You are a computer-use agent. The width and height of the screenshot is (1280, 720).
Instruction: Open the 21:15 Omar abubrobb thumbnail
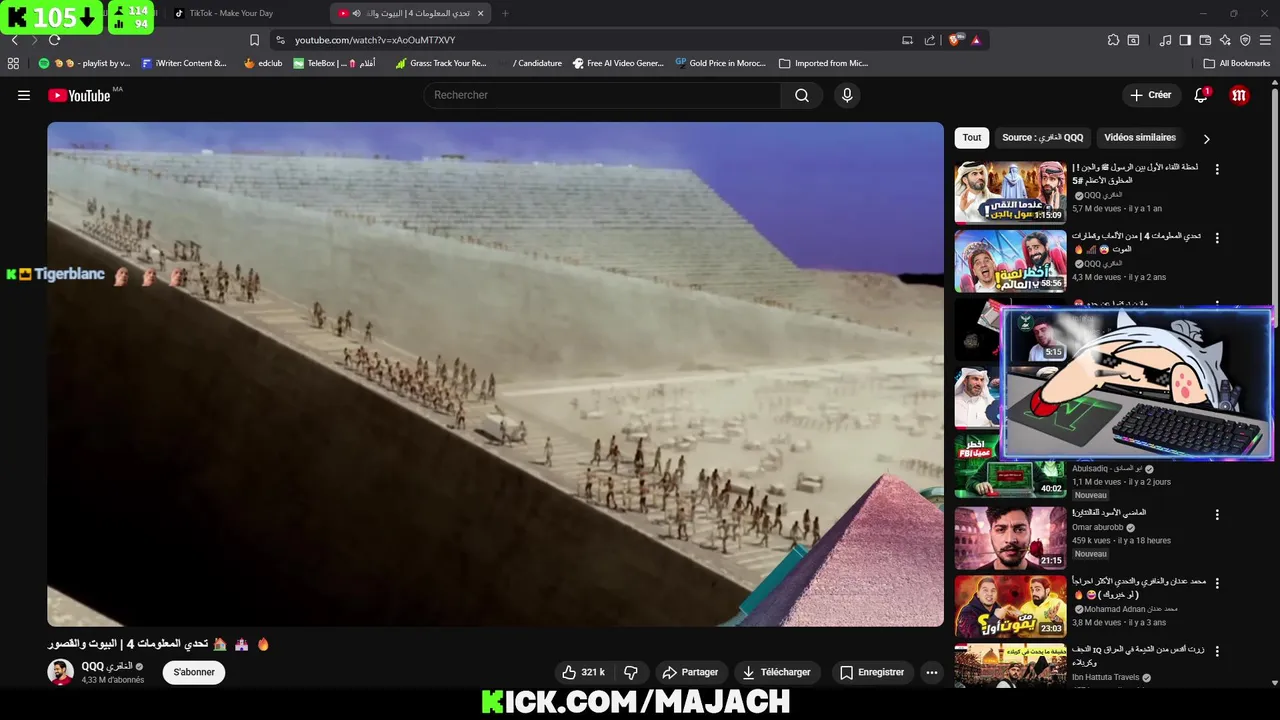coord(1010,537)
